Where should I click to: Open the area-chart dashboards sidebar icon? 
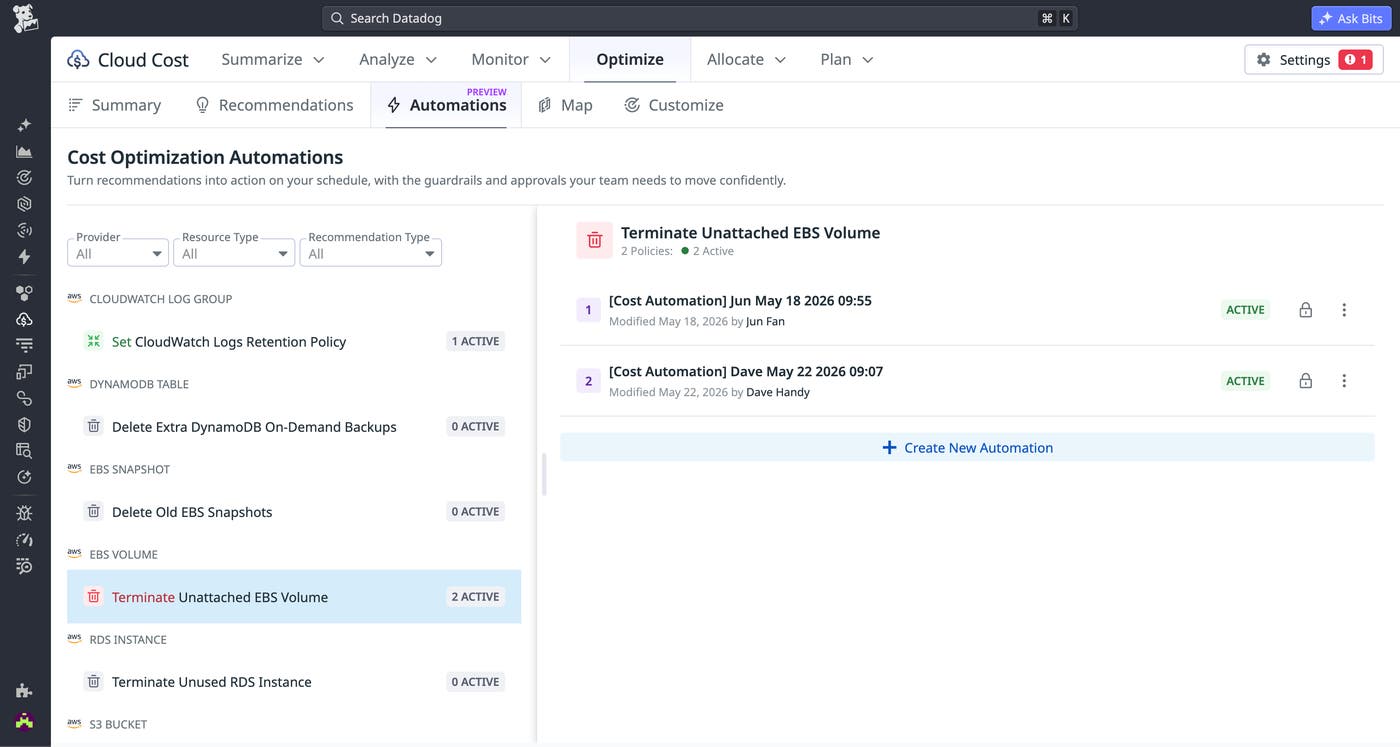(x=24, y=151)
